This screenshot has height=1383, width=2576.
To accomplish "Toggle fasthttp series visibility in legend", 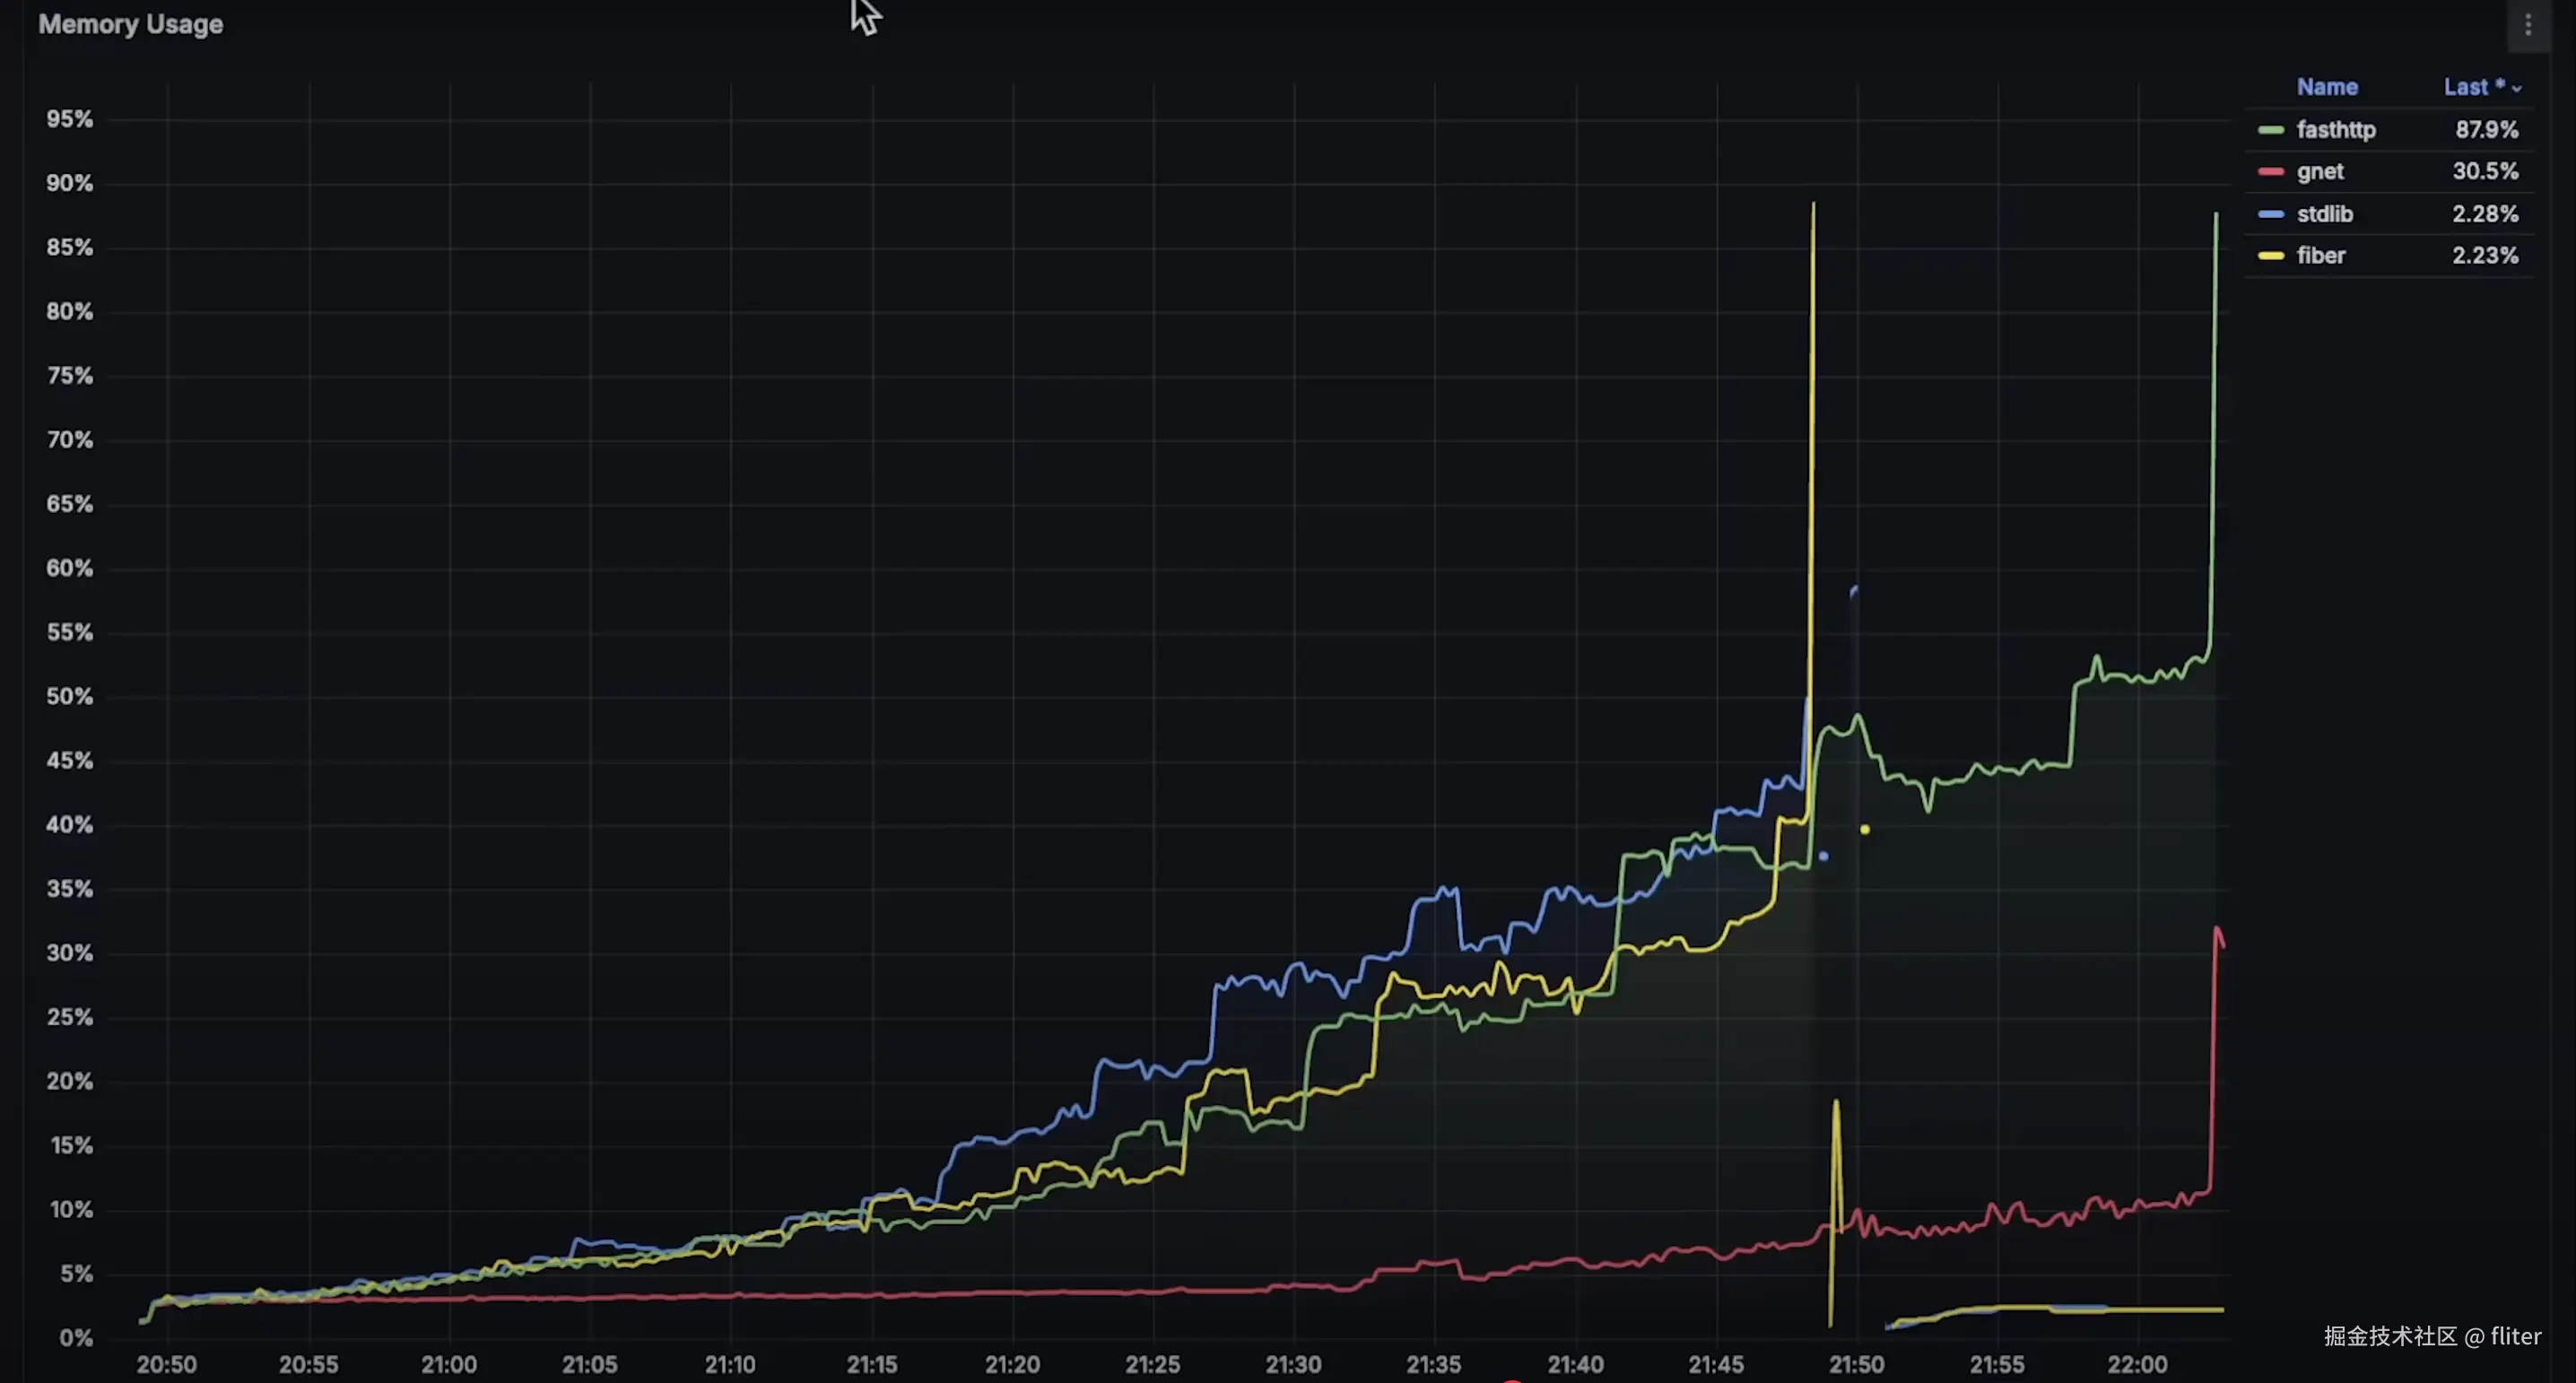I will point(2335,130).
